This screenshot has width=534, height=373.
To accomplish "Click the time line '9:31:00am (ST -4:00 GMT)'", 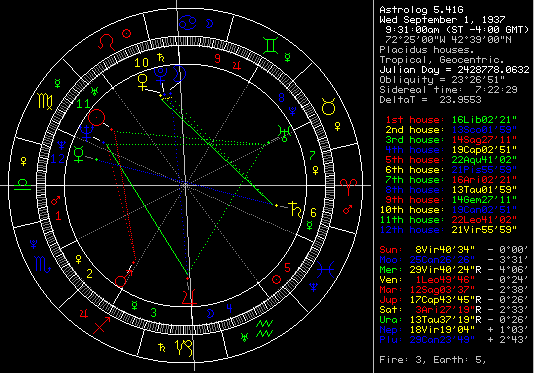I will pyautogui.click(x=457, y=30).
